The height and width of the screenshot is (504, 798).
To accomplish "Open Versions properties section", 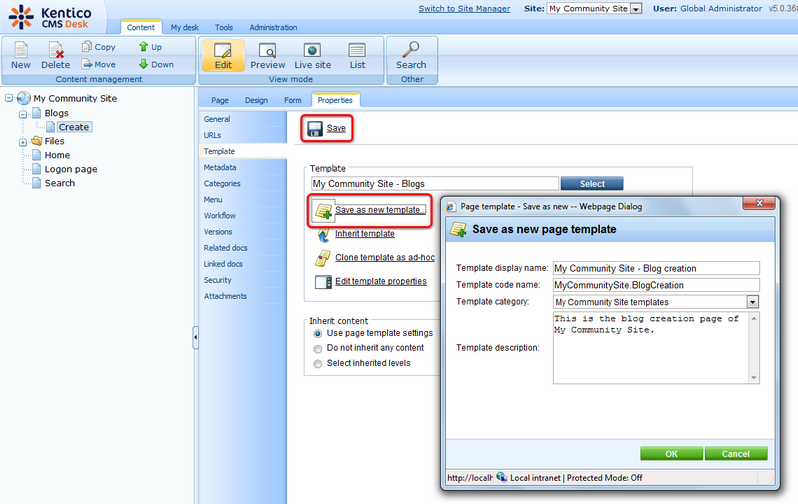I will [243, 232].
